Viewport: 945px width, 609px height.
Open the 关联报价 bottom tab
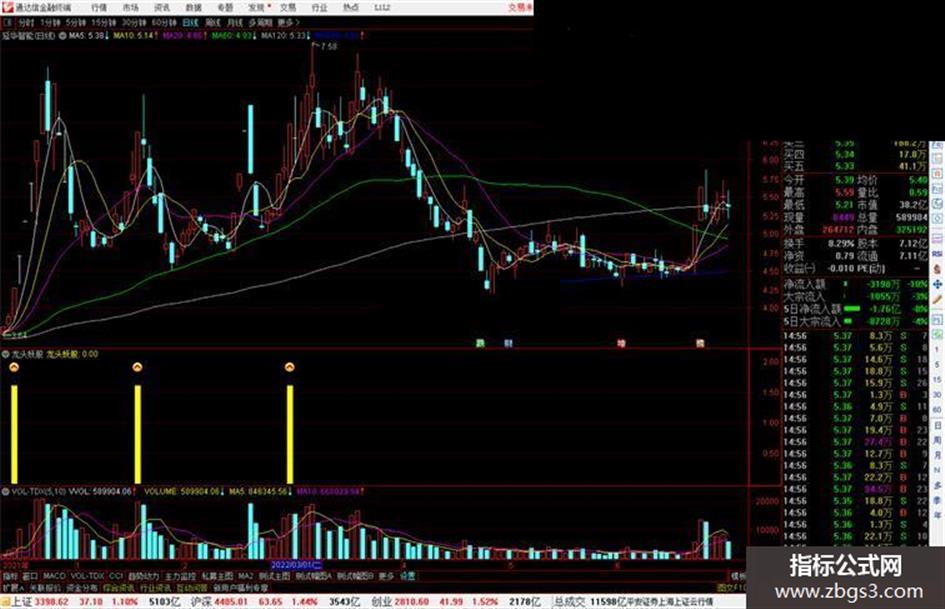click(x=45, y=587)
